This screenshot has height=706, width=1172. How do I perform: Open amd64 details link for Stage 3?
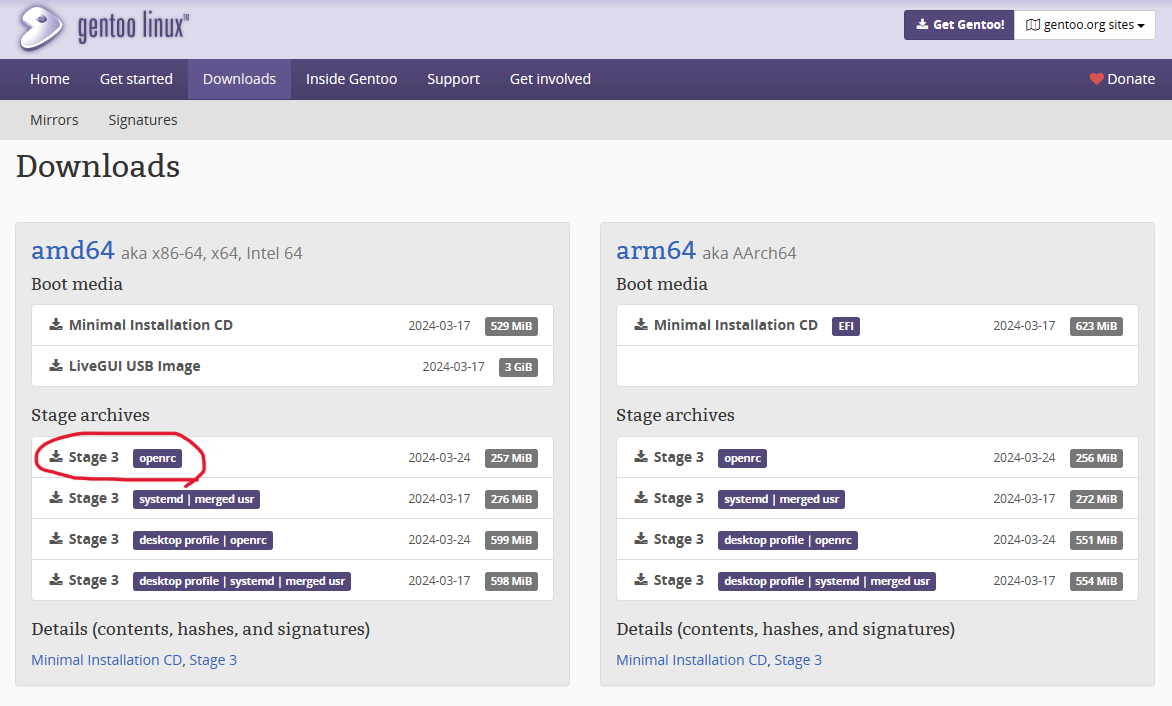pyautogui.click(x=213, y=660)
